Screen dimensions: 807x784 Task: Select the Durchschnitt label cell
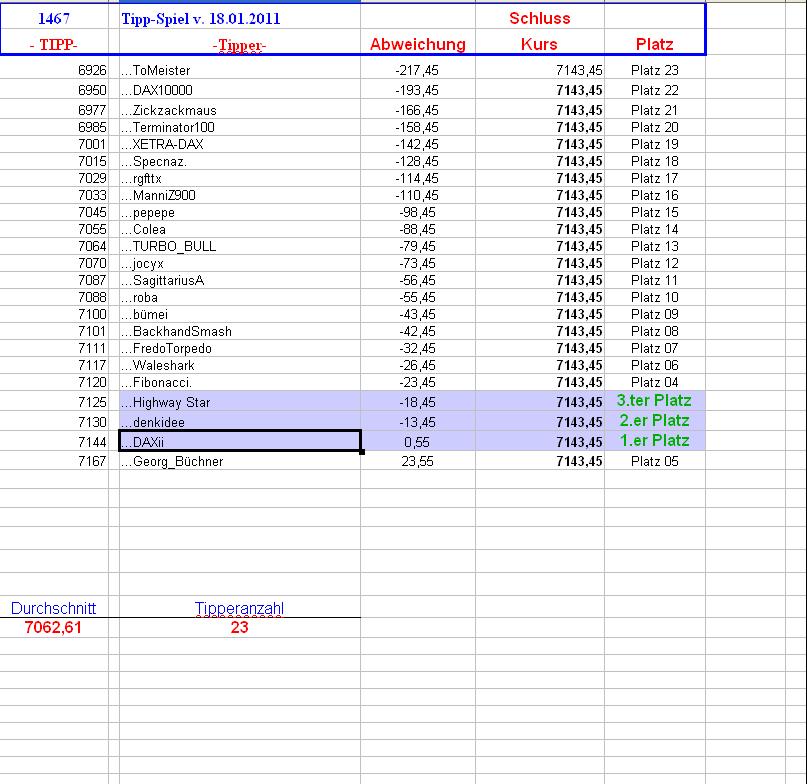tap(55, 606)
